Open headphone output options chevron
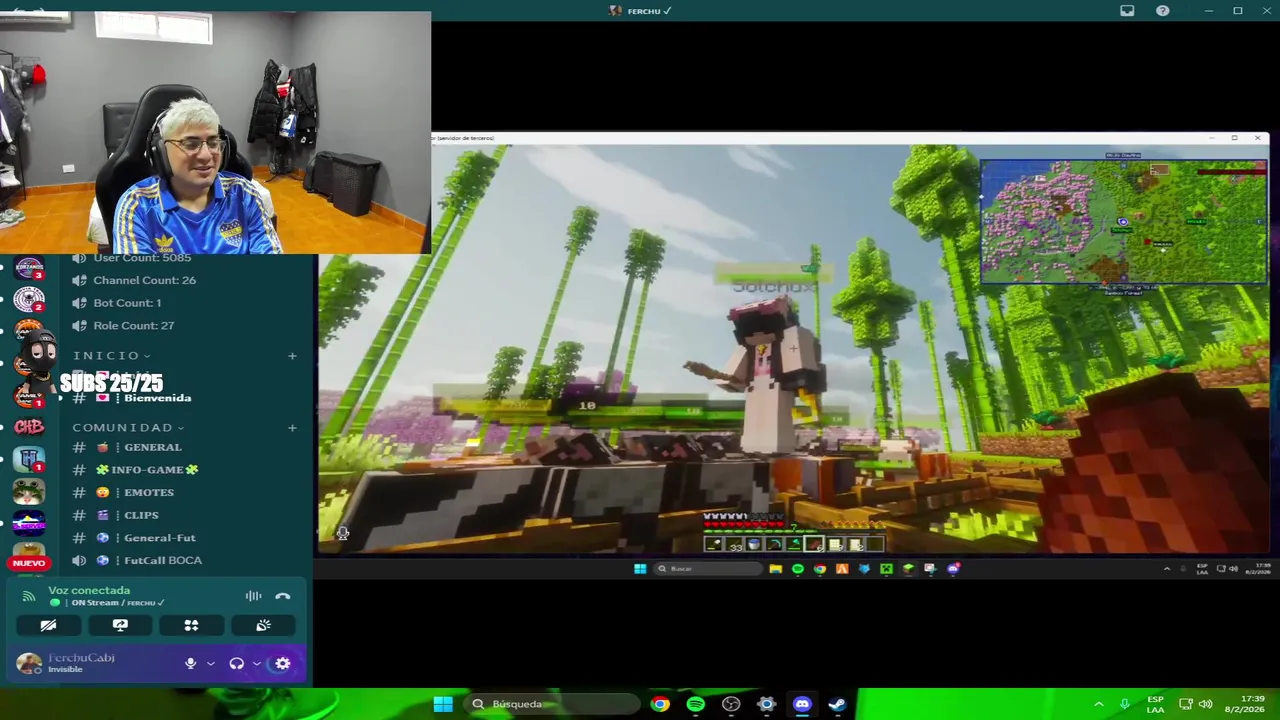1280x720 pixels. point(257,663)
